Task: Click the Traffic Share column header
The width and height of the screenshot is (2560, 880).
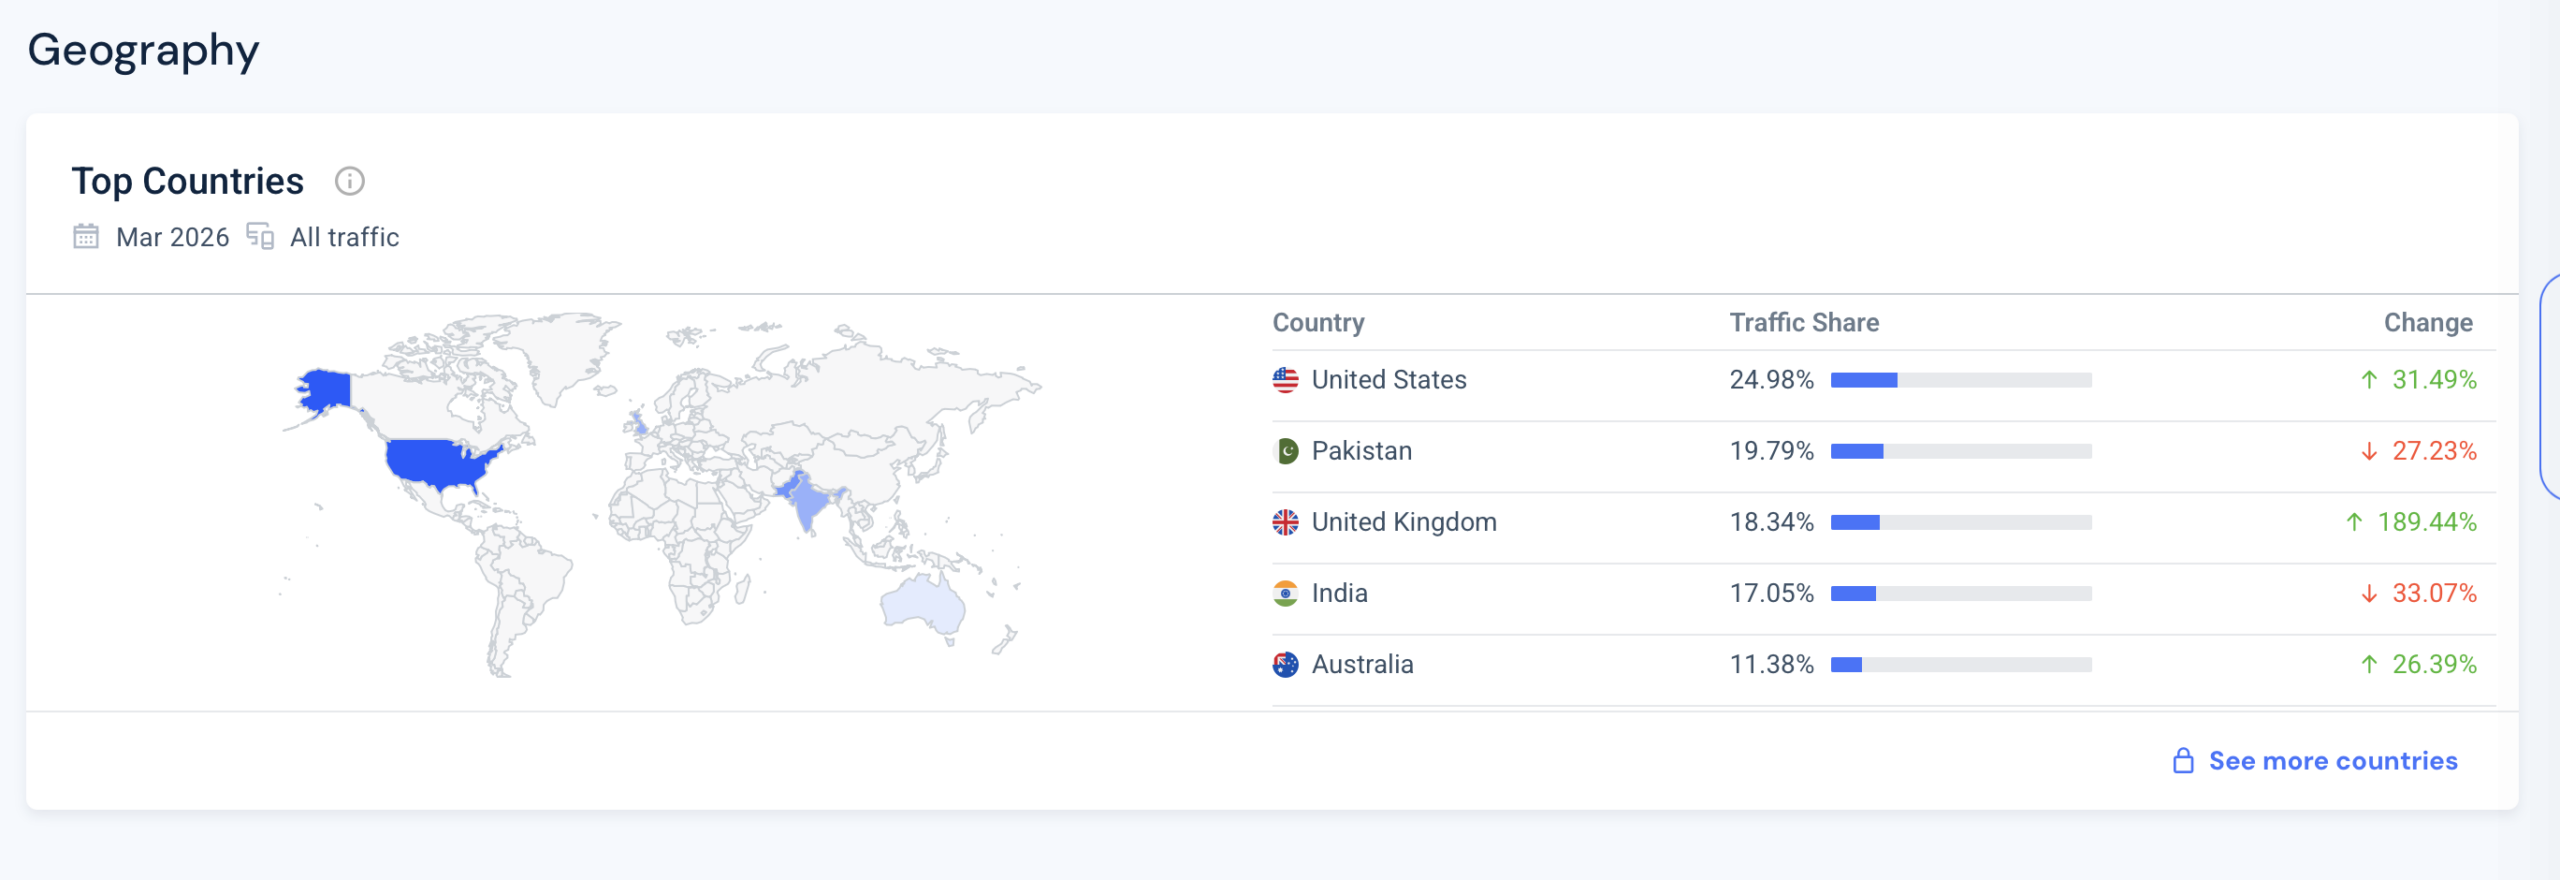Action: tap(1804, 323)
